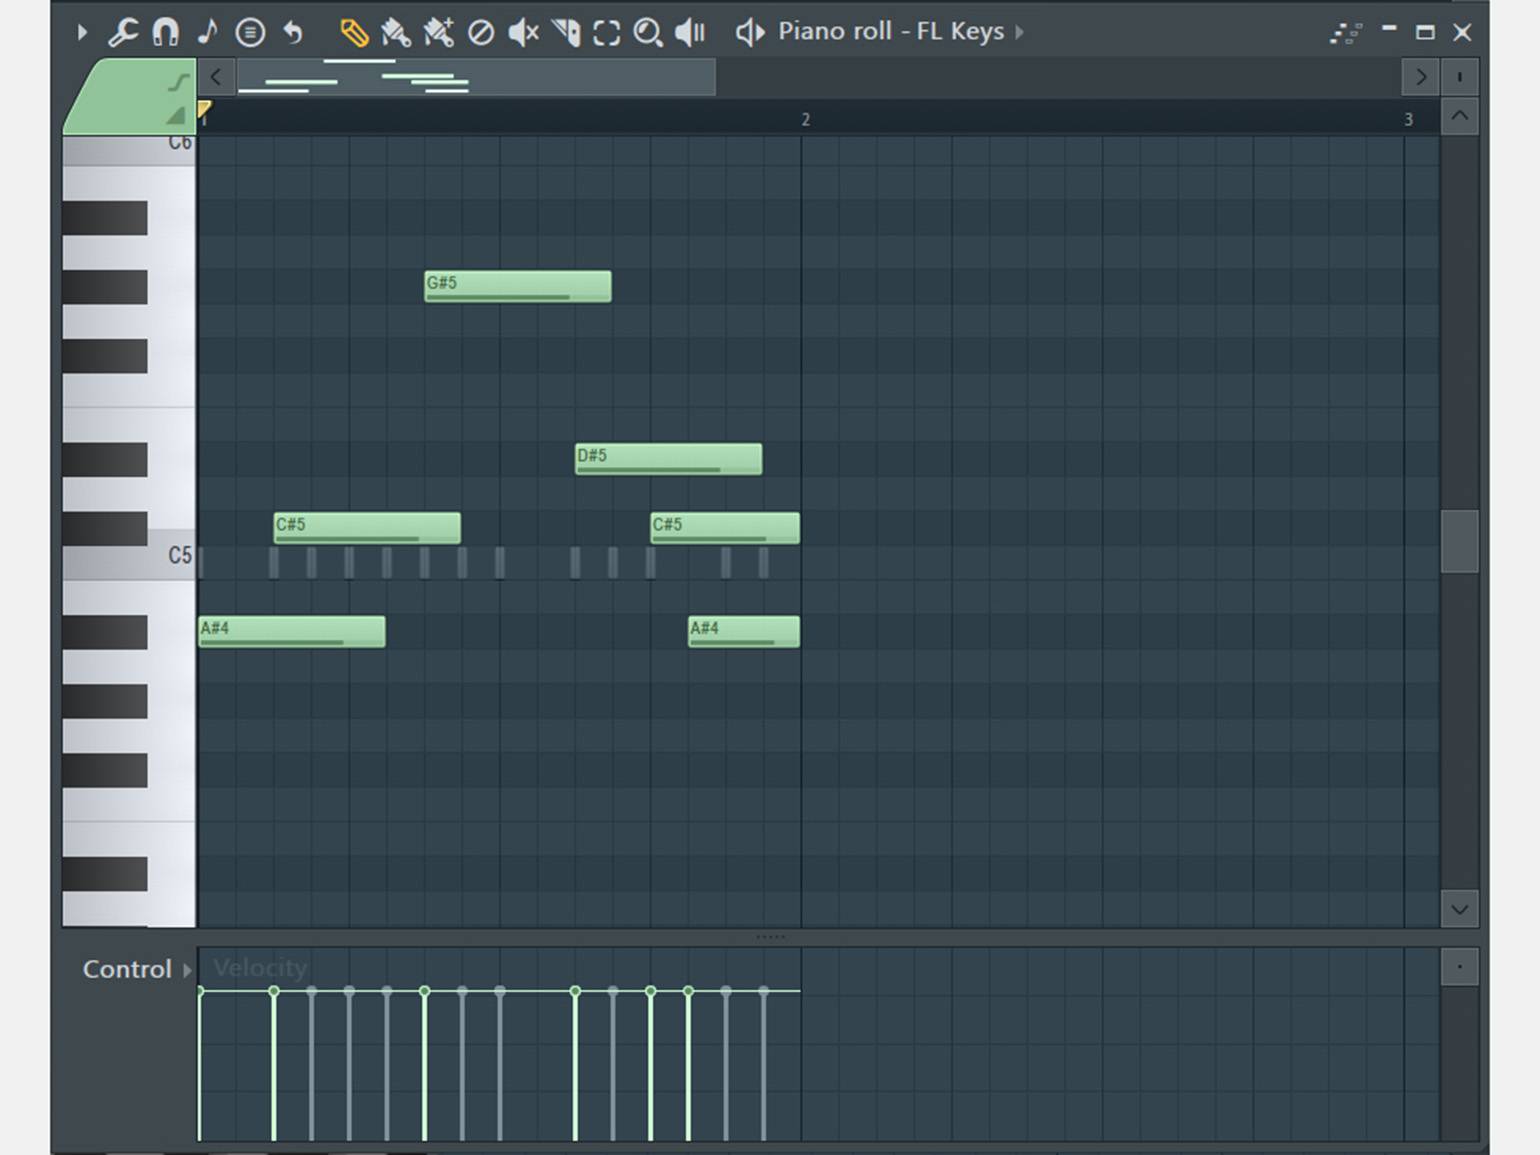Click the down arrow of vertical scrollbar
Image resolution: width=1540 pixels, height=1155 pixels.
point(1460,909)
